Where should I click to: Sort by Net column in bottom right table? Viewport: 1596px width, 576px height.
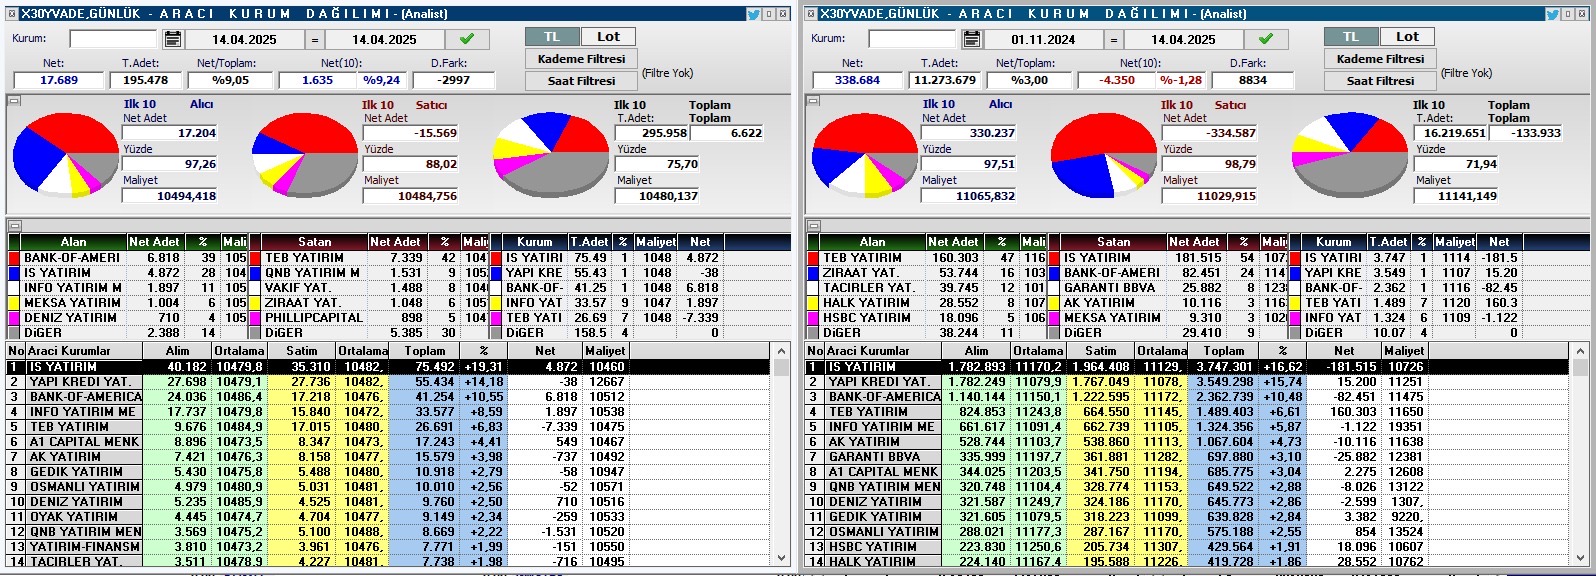tap(1344, 351)
